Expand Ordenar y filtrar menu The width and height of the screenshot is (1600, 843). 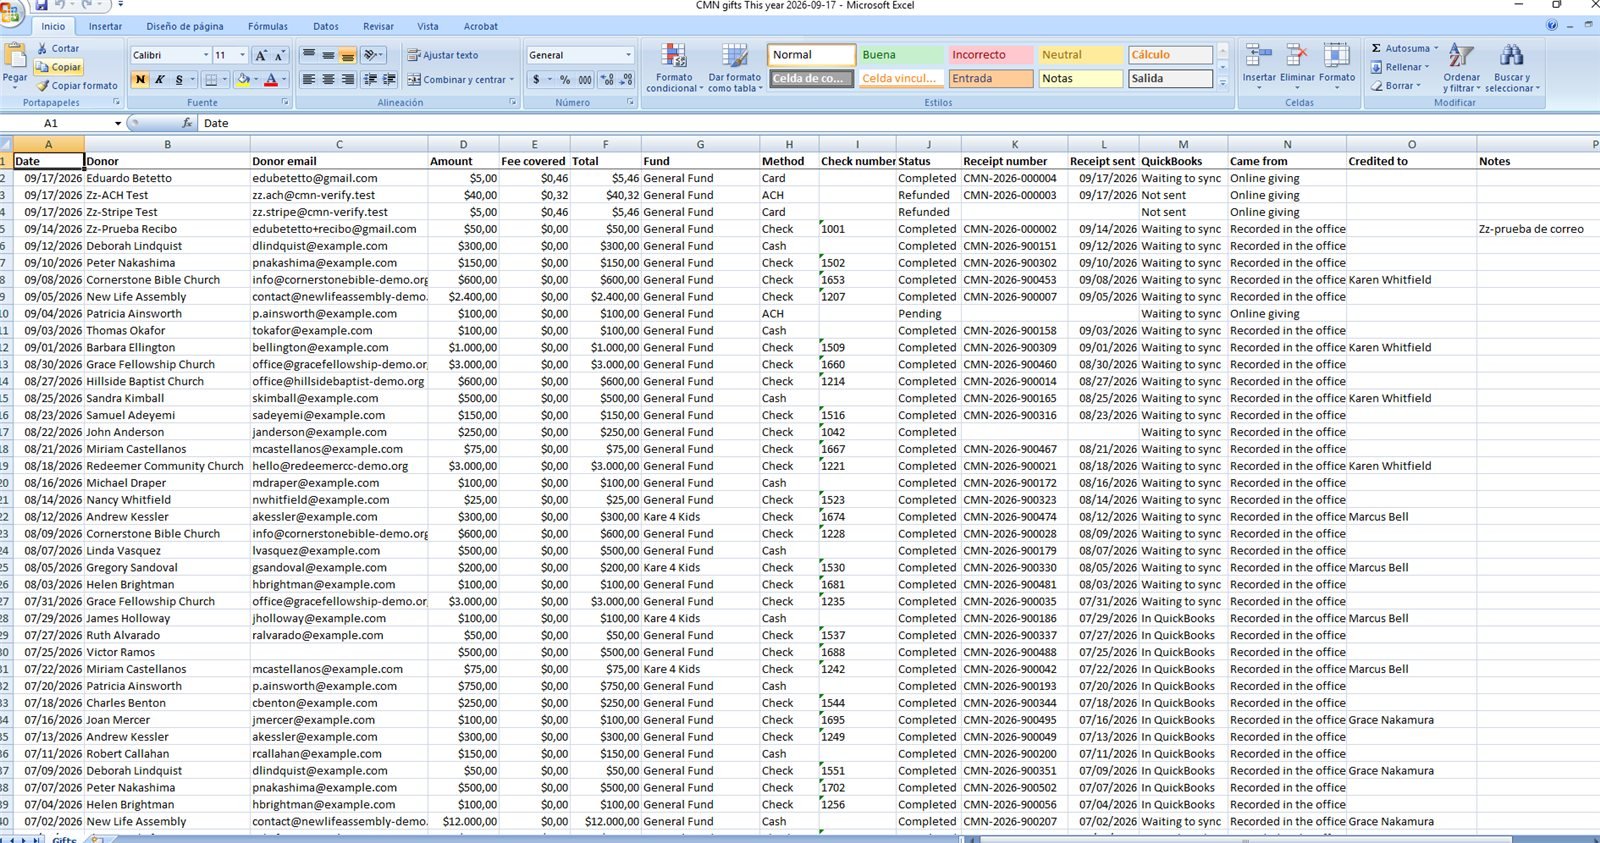coord(1461,68)
